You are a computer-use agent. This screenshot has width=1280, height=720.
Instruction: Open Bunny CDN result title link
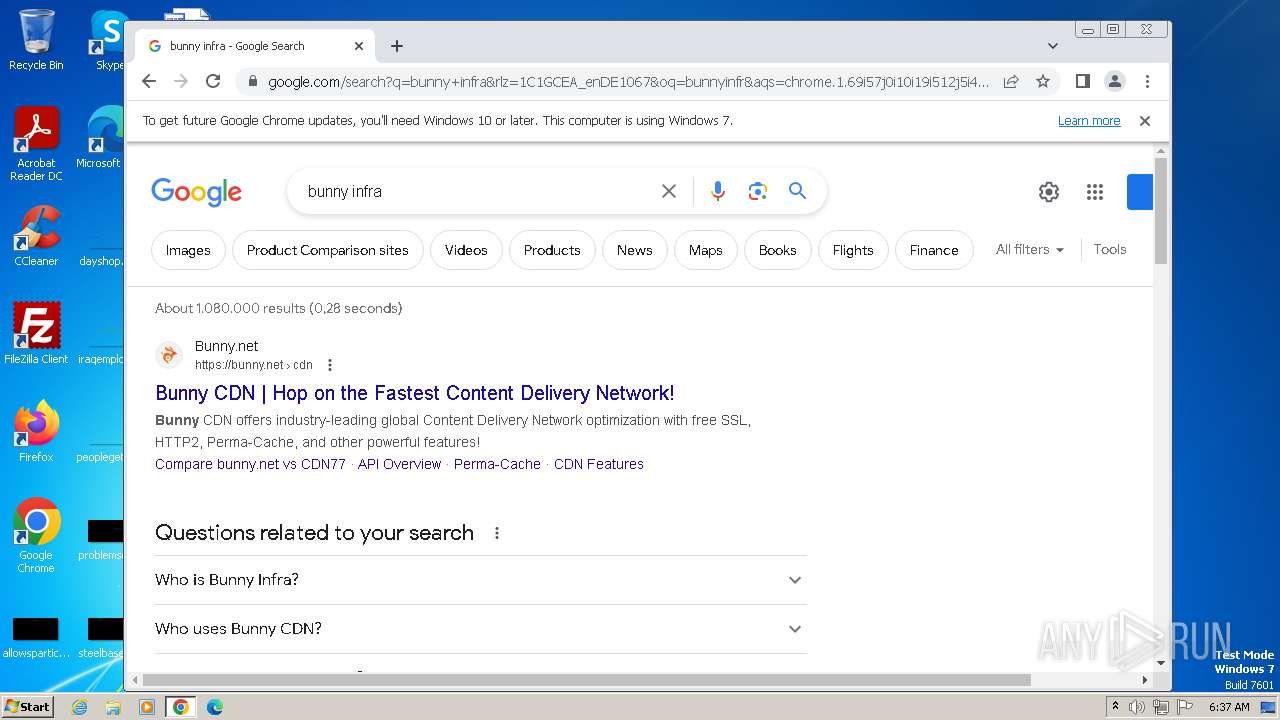[x=415, y=393]
